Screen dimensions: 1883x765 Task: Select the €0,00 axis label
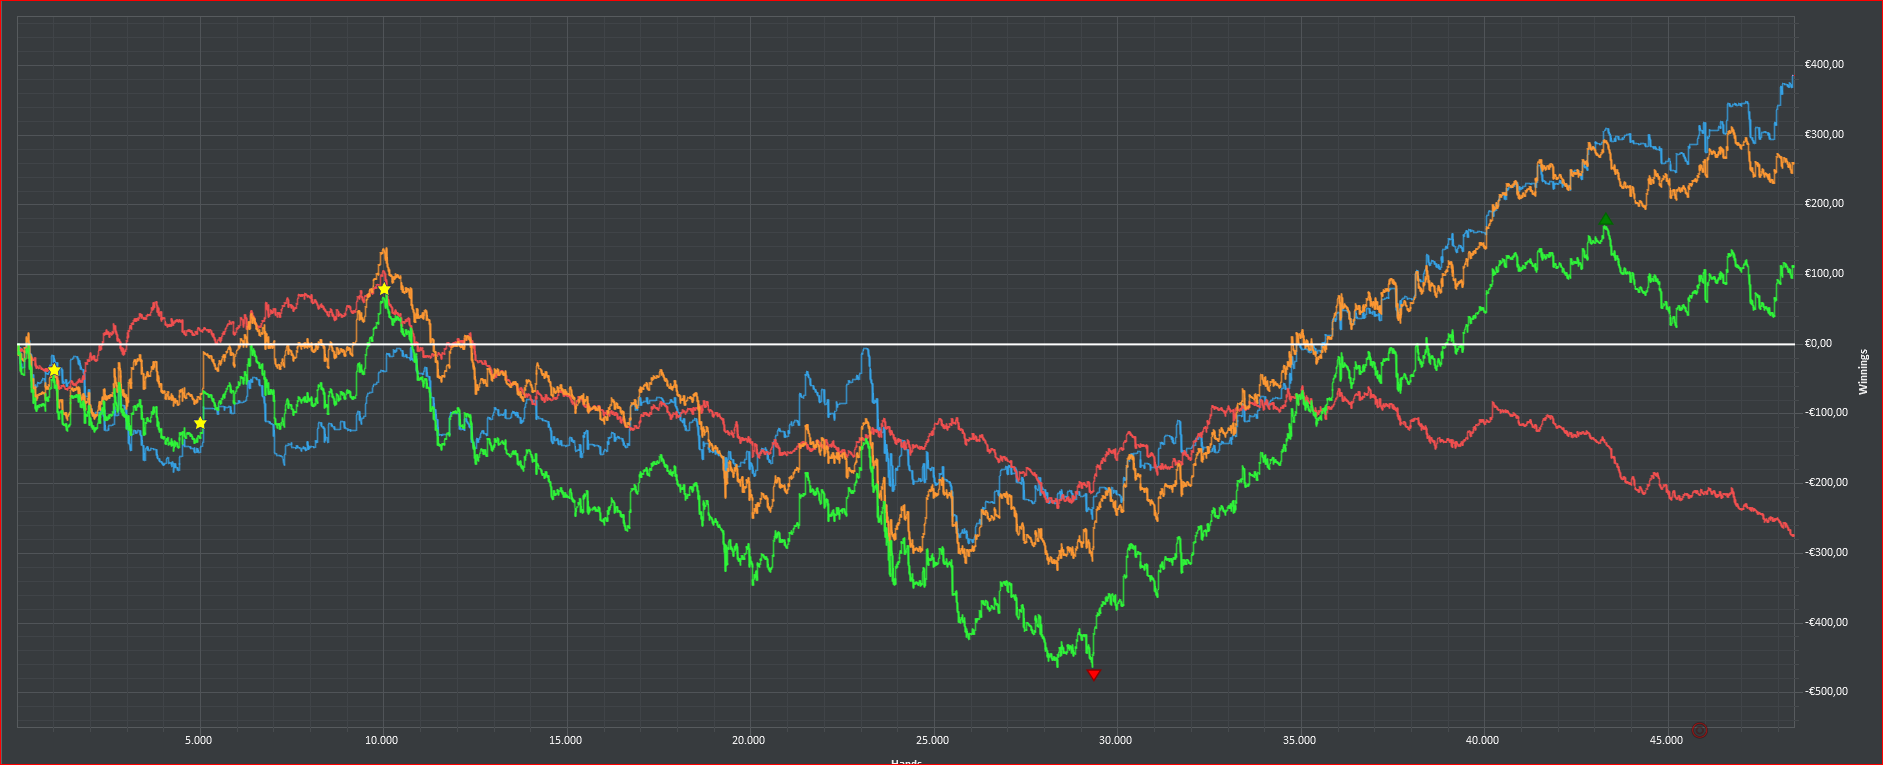[1818, 344]
